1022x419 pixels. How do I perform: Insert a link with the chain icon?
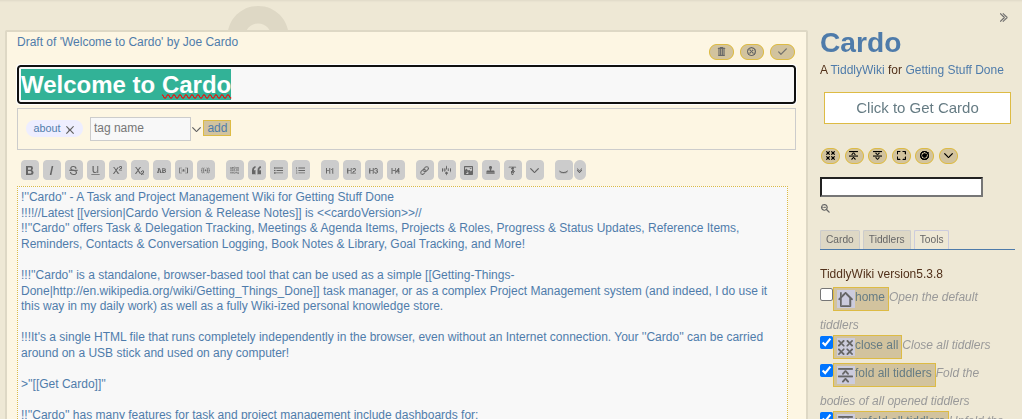pyautogui.click(x=425, y=171)
